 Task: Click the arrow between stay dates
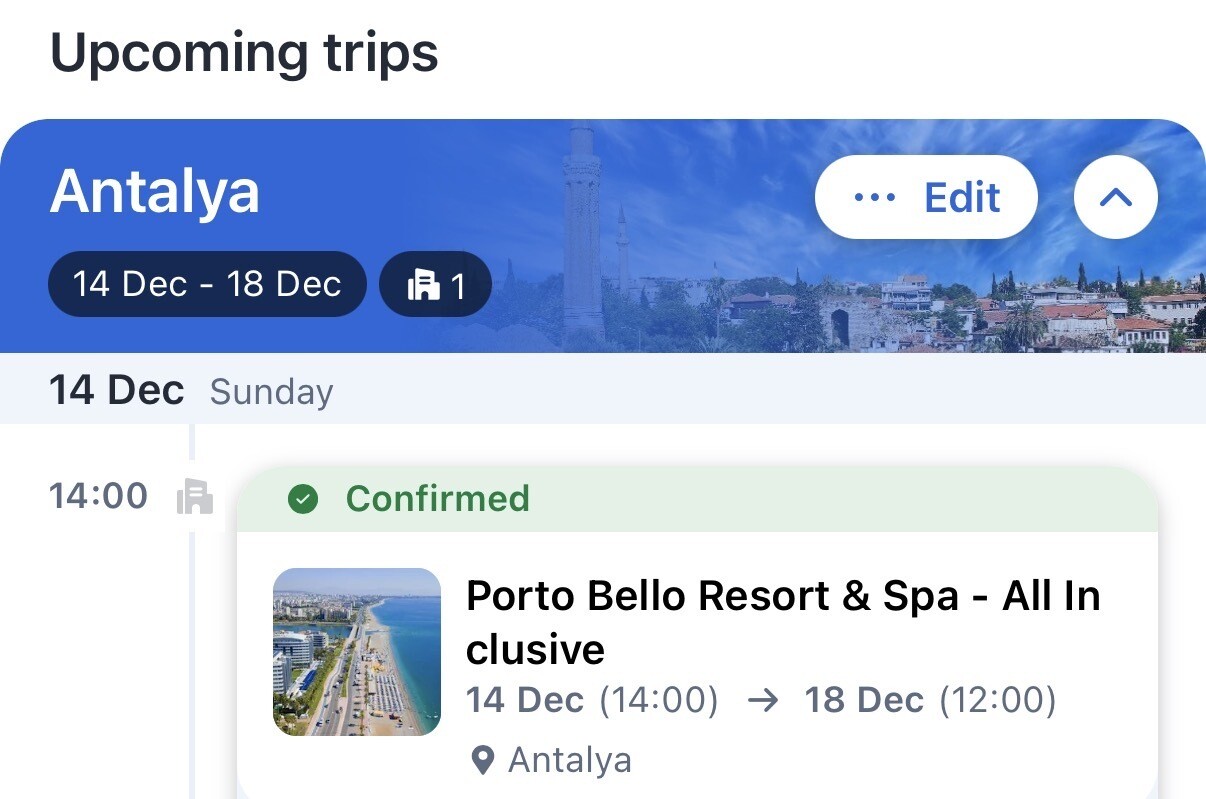[762, 701]
